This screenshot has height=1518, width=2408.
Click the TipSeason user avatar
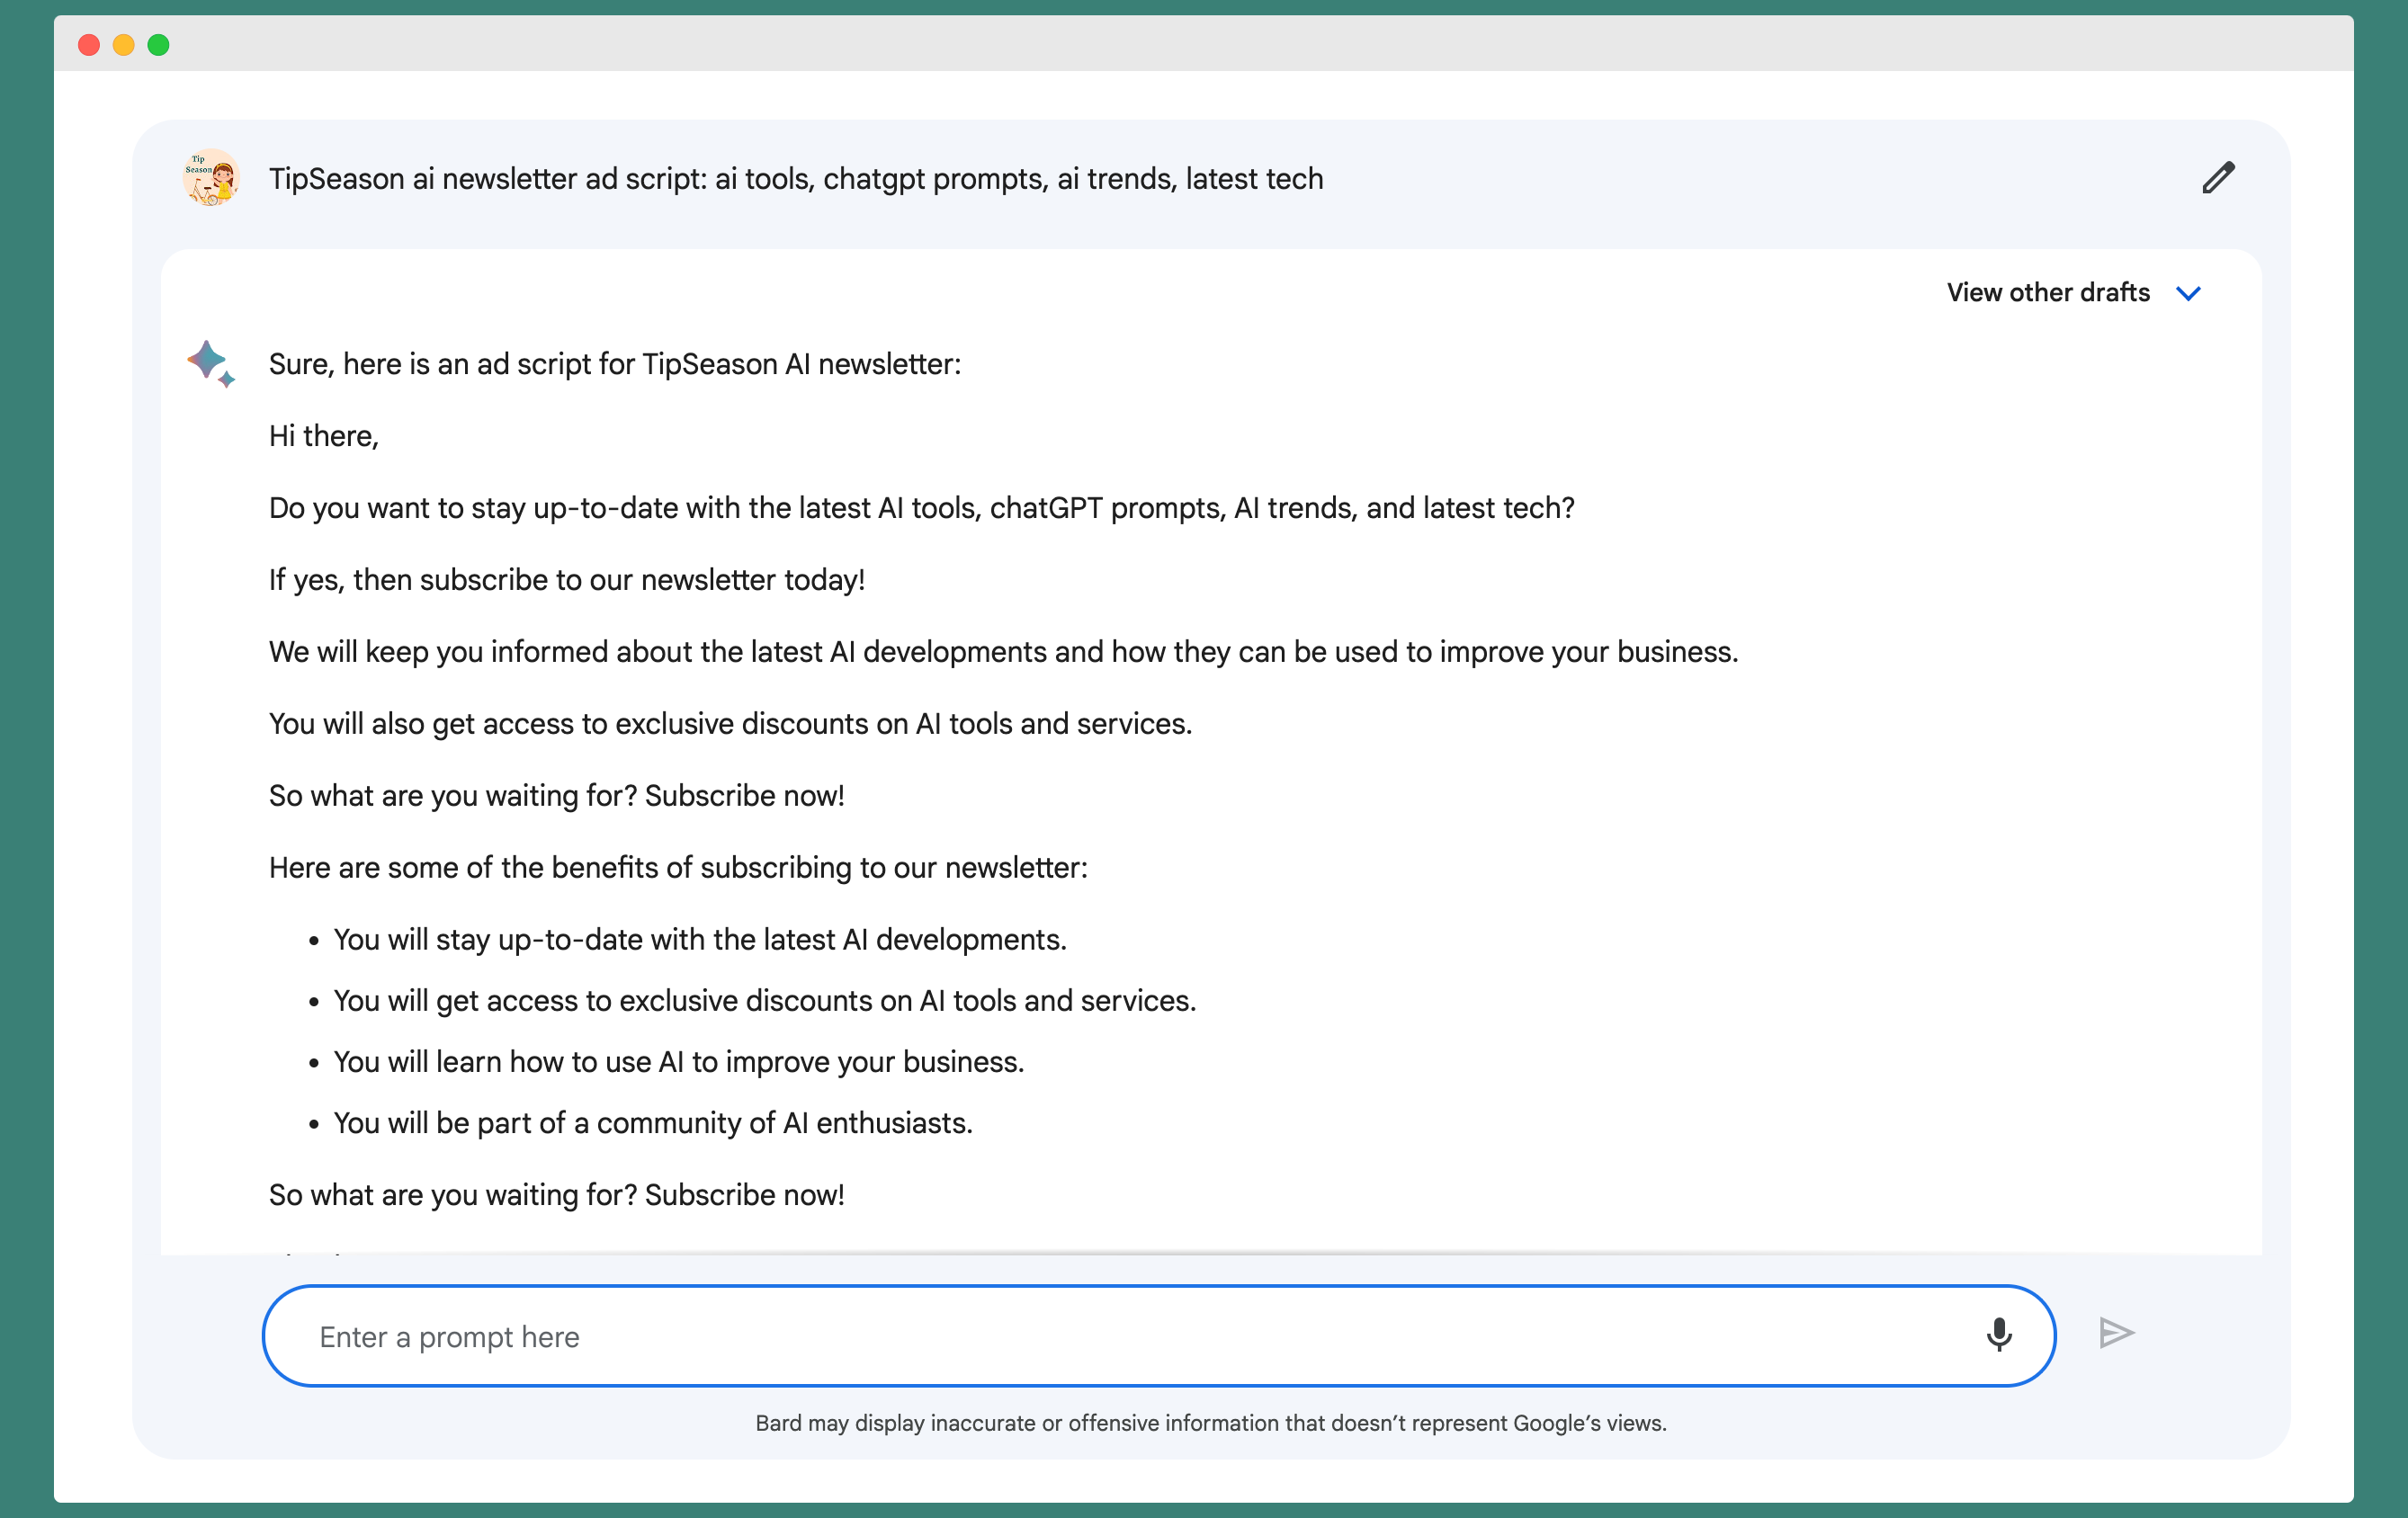[211, 178]
